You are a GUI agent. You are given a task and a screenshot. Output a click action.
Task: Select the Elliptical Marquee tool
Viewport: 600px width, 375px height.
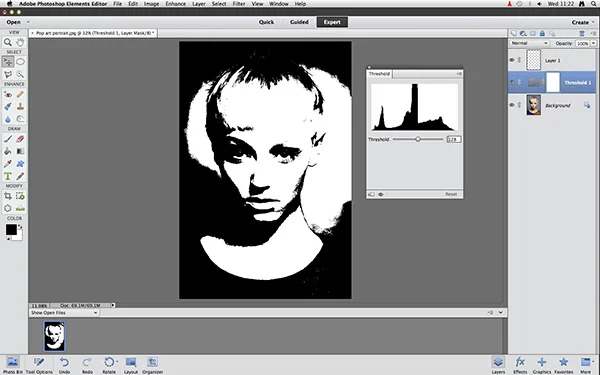[x=20, y=62]
